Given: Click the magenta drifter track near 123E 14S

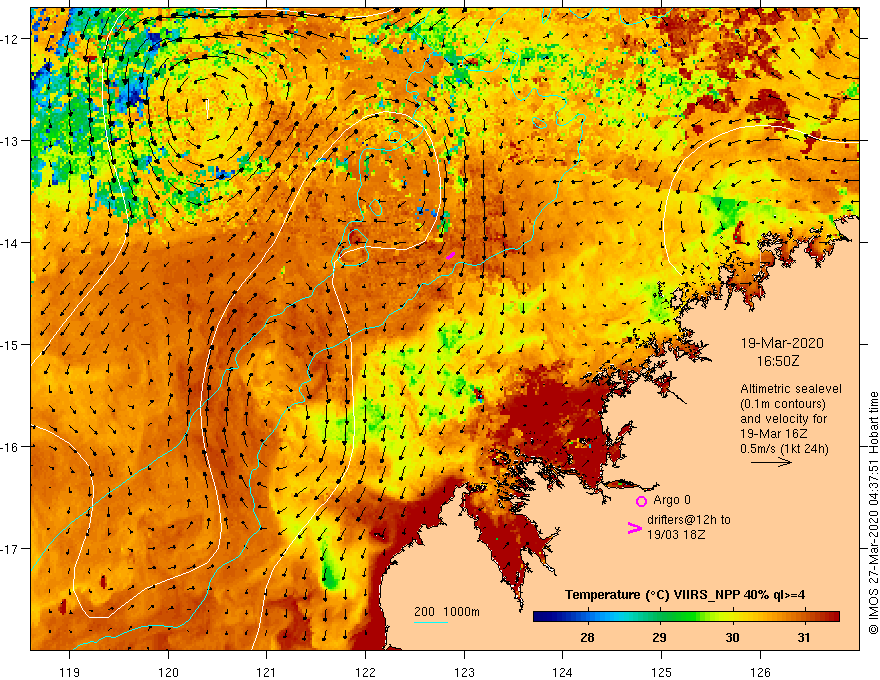Looking at the screenshot, I should point(450,256).
